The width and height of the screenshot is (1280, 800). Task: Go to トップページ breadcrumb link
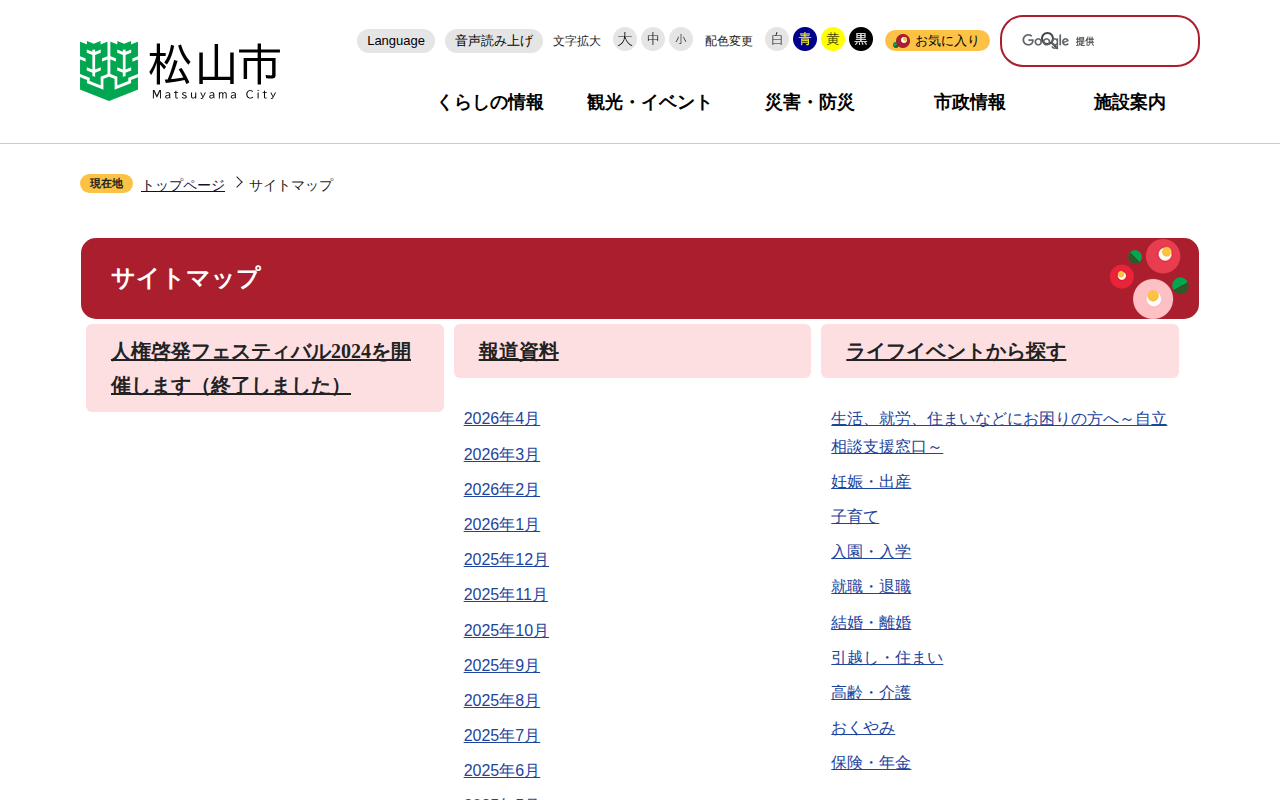pyautogui.click(x=183, y=185)
